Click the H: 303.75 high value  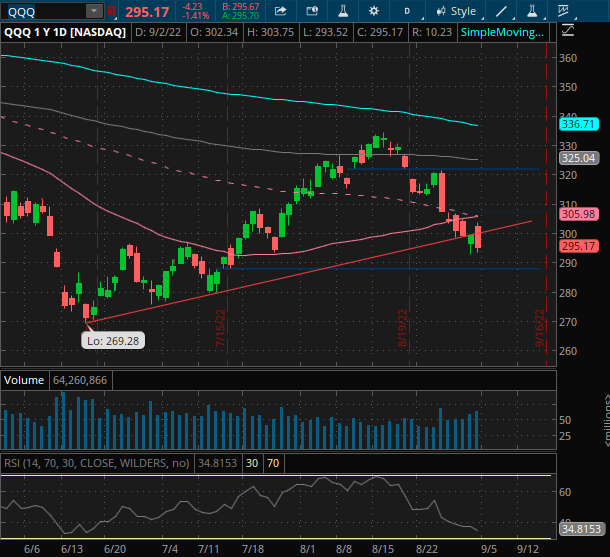[x=270, y=32]
